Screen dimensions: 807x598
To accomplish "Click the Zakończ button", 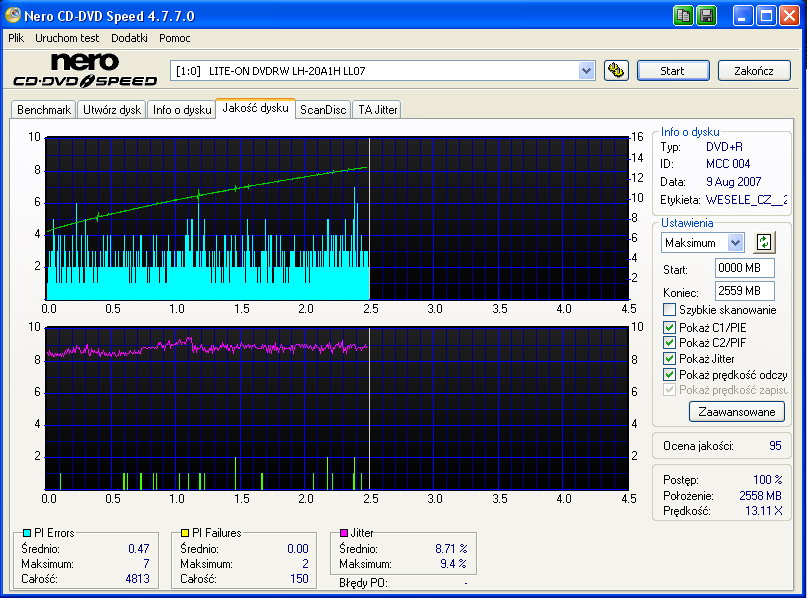I will tap(754, 71).
